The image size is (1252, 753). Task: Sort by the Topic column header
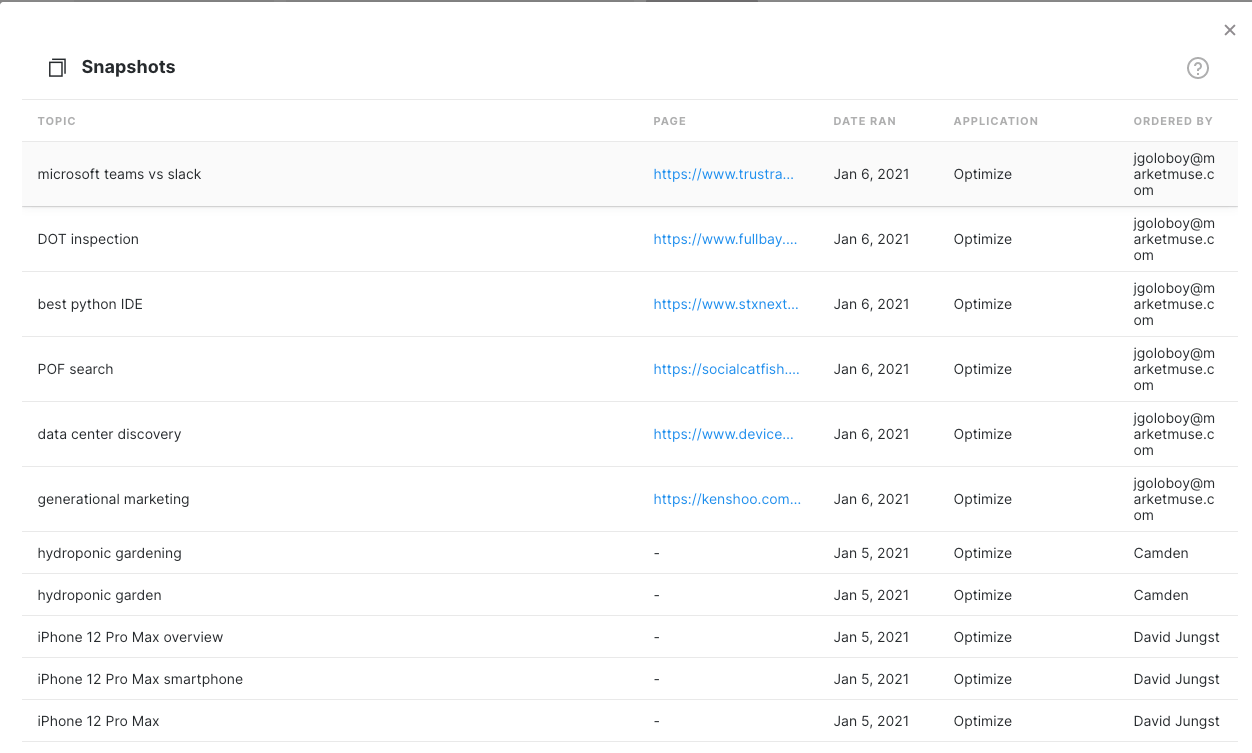57,121
